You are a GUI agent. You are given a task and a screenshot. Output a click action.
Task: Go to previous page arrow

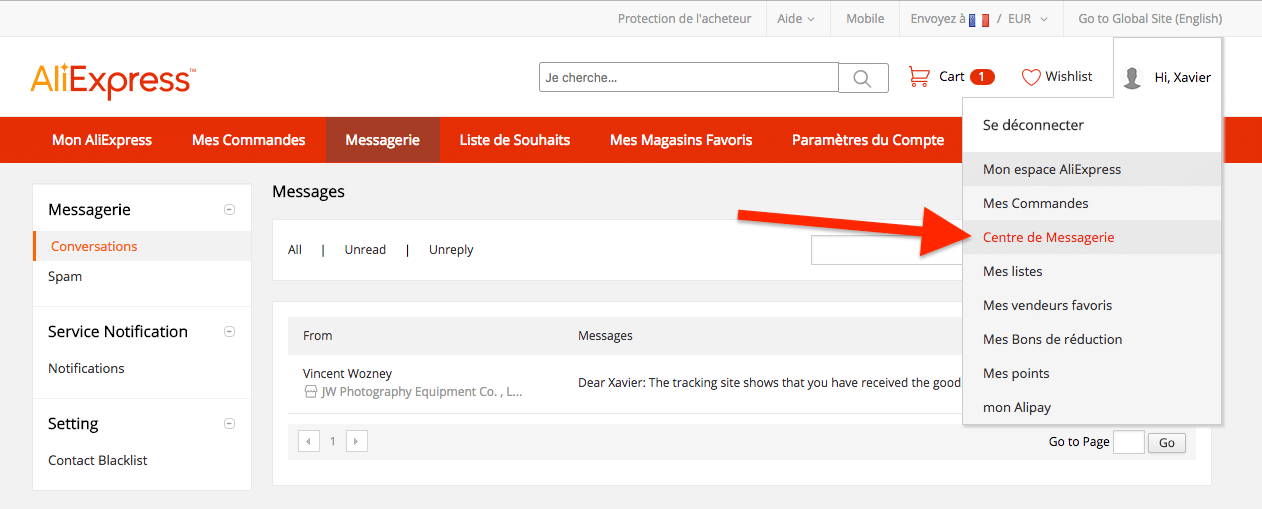coord(310,441)
